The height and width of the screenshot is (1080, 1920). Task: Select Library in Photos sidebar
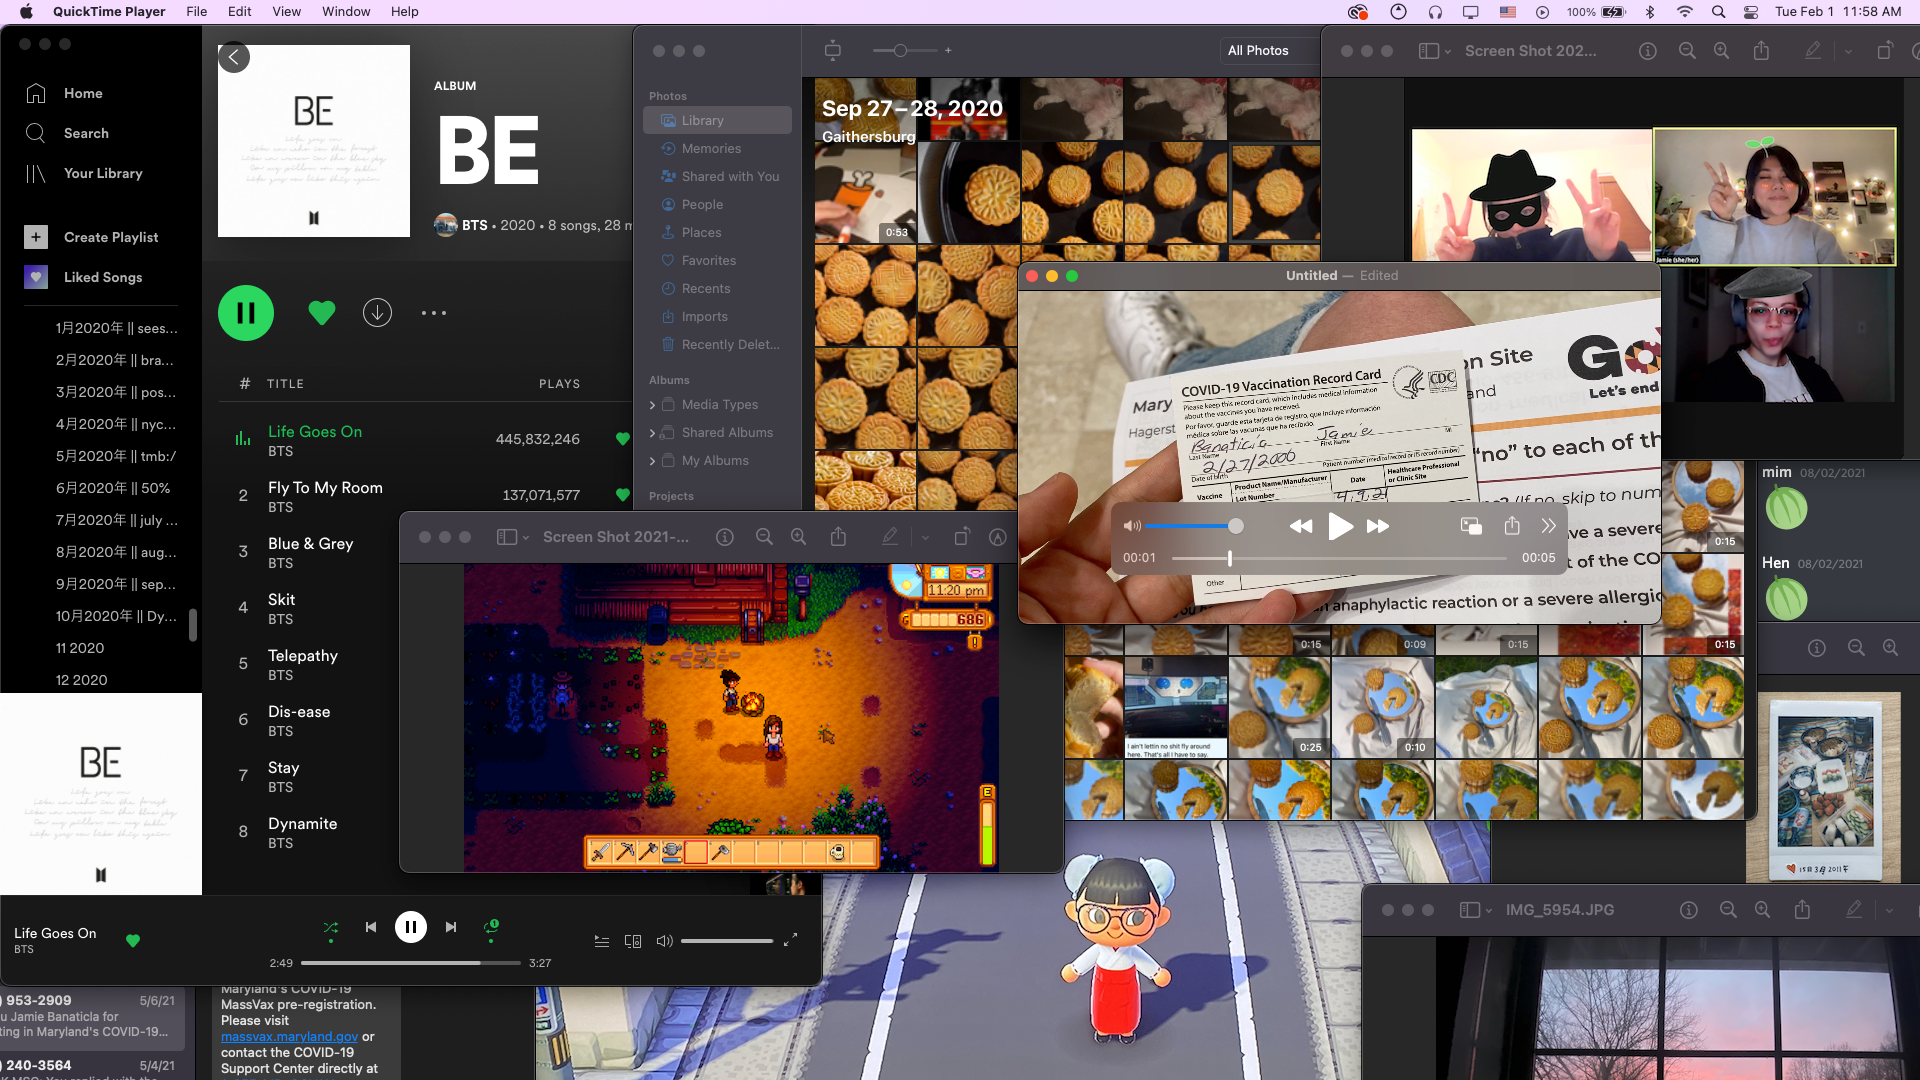point(718,120)
